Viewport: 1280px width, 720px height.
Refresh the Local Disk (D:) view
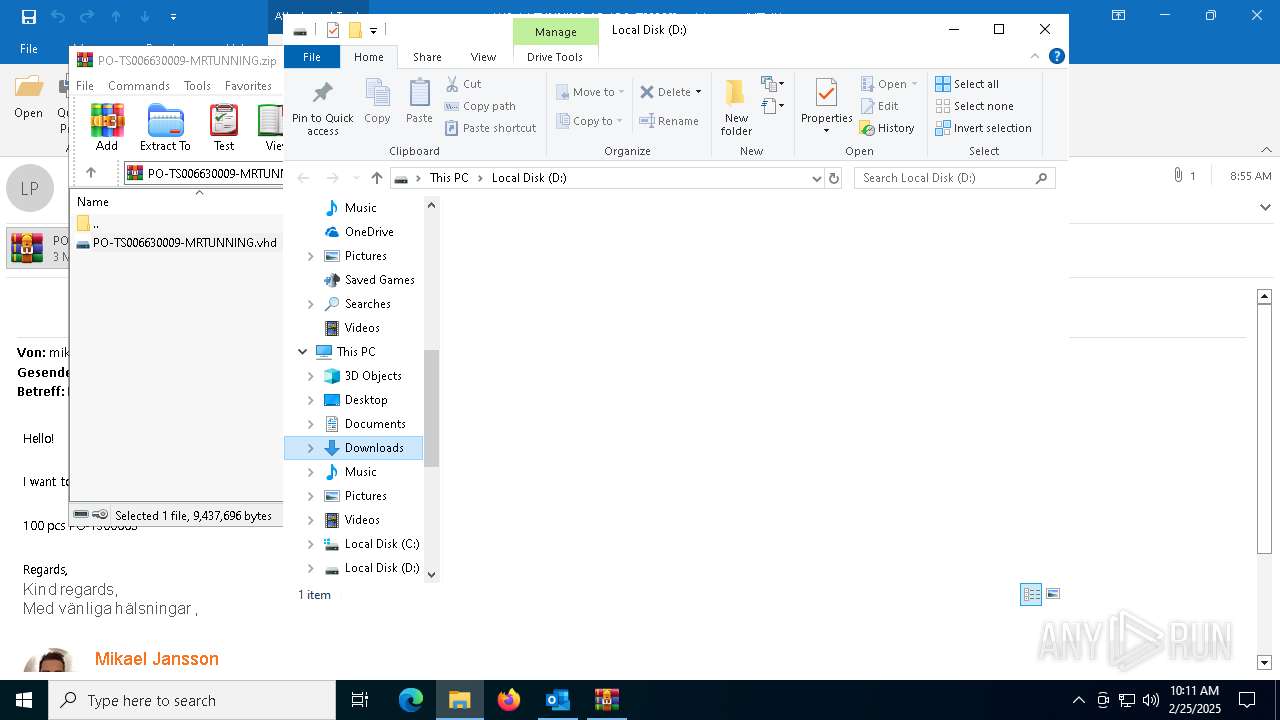pyautogui.click(x=834, y=178)
